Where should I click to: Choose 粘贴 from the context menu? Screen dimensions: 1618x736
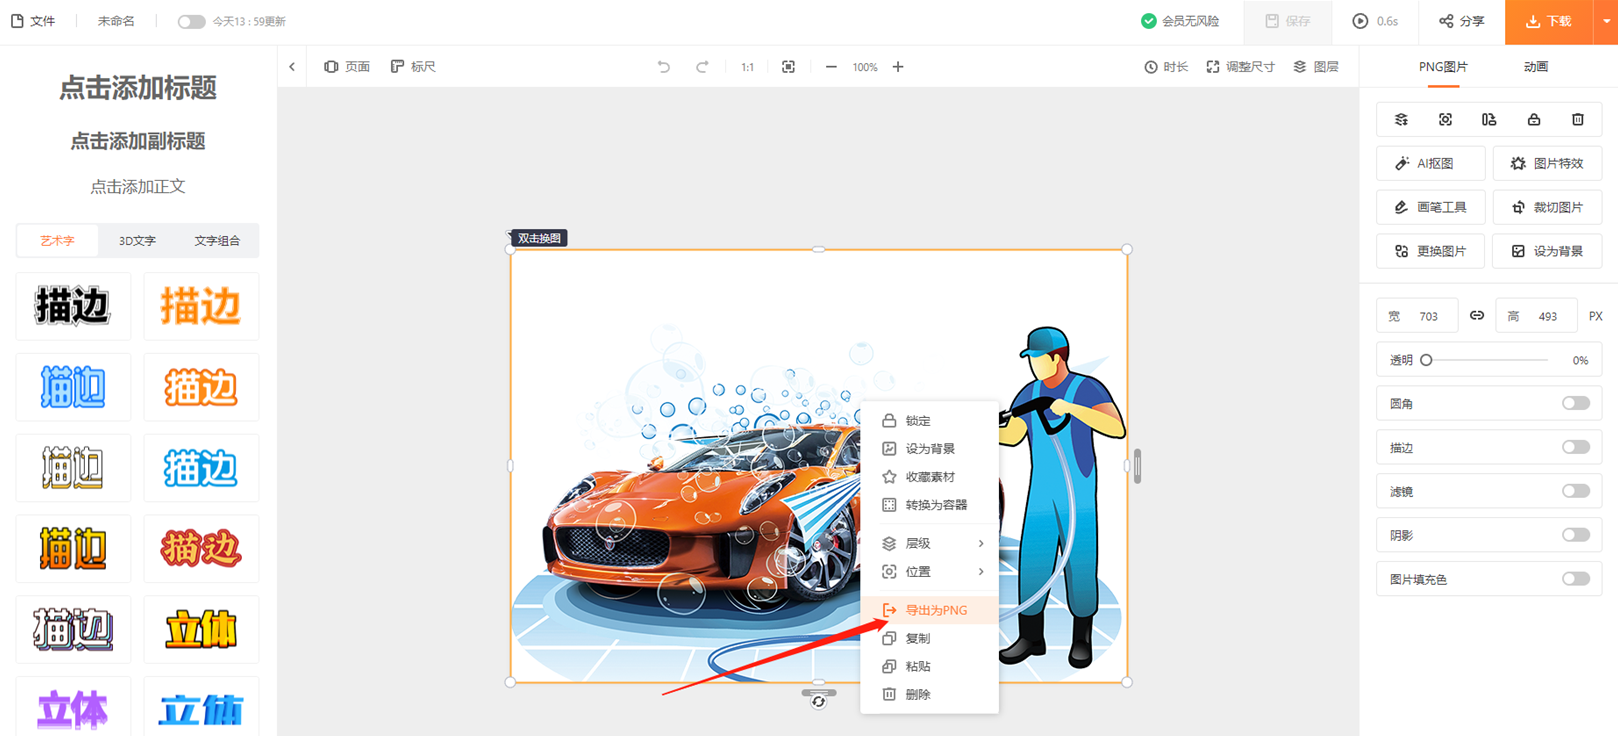tap(930, 666)
